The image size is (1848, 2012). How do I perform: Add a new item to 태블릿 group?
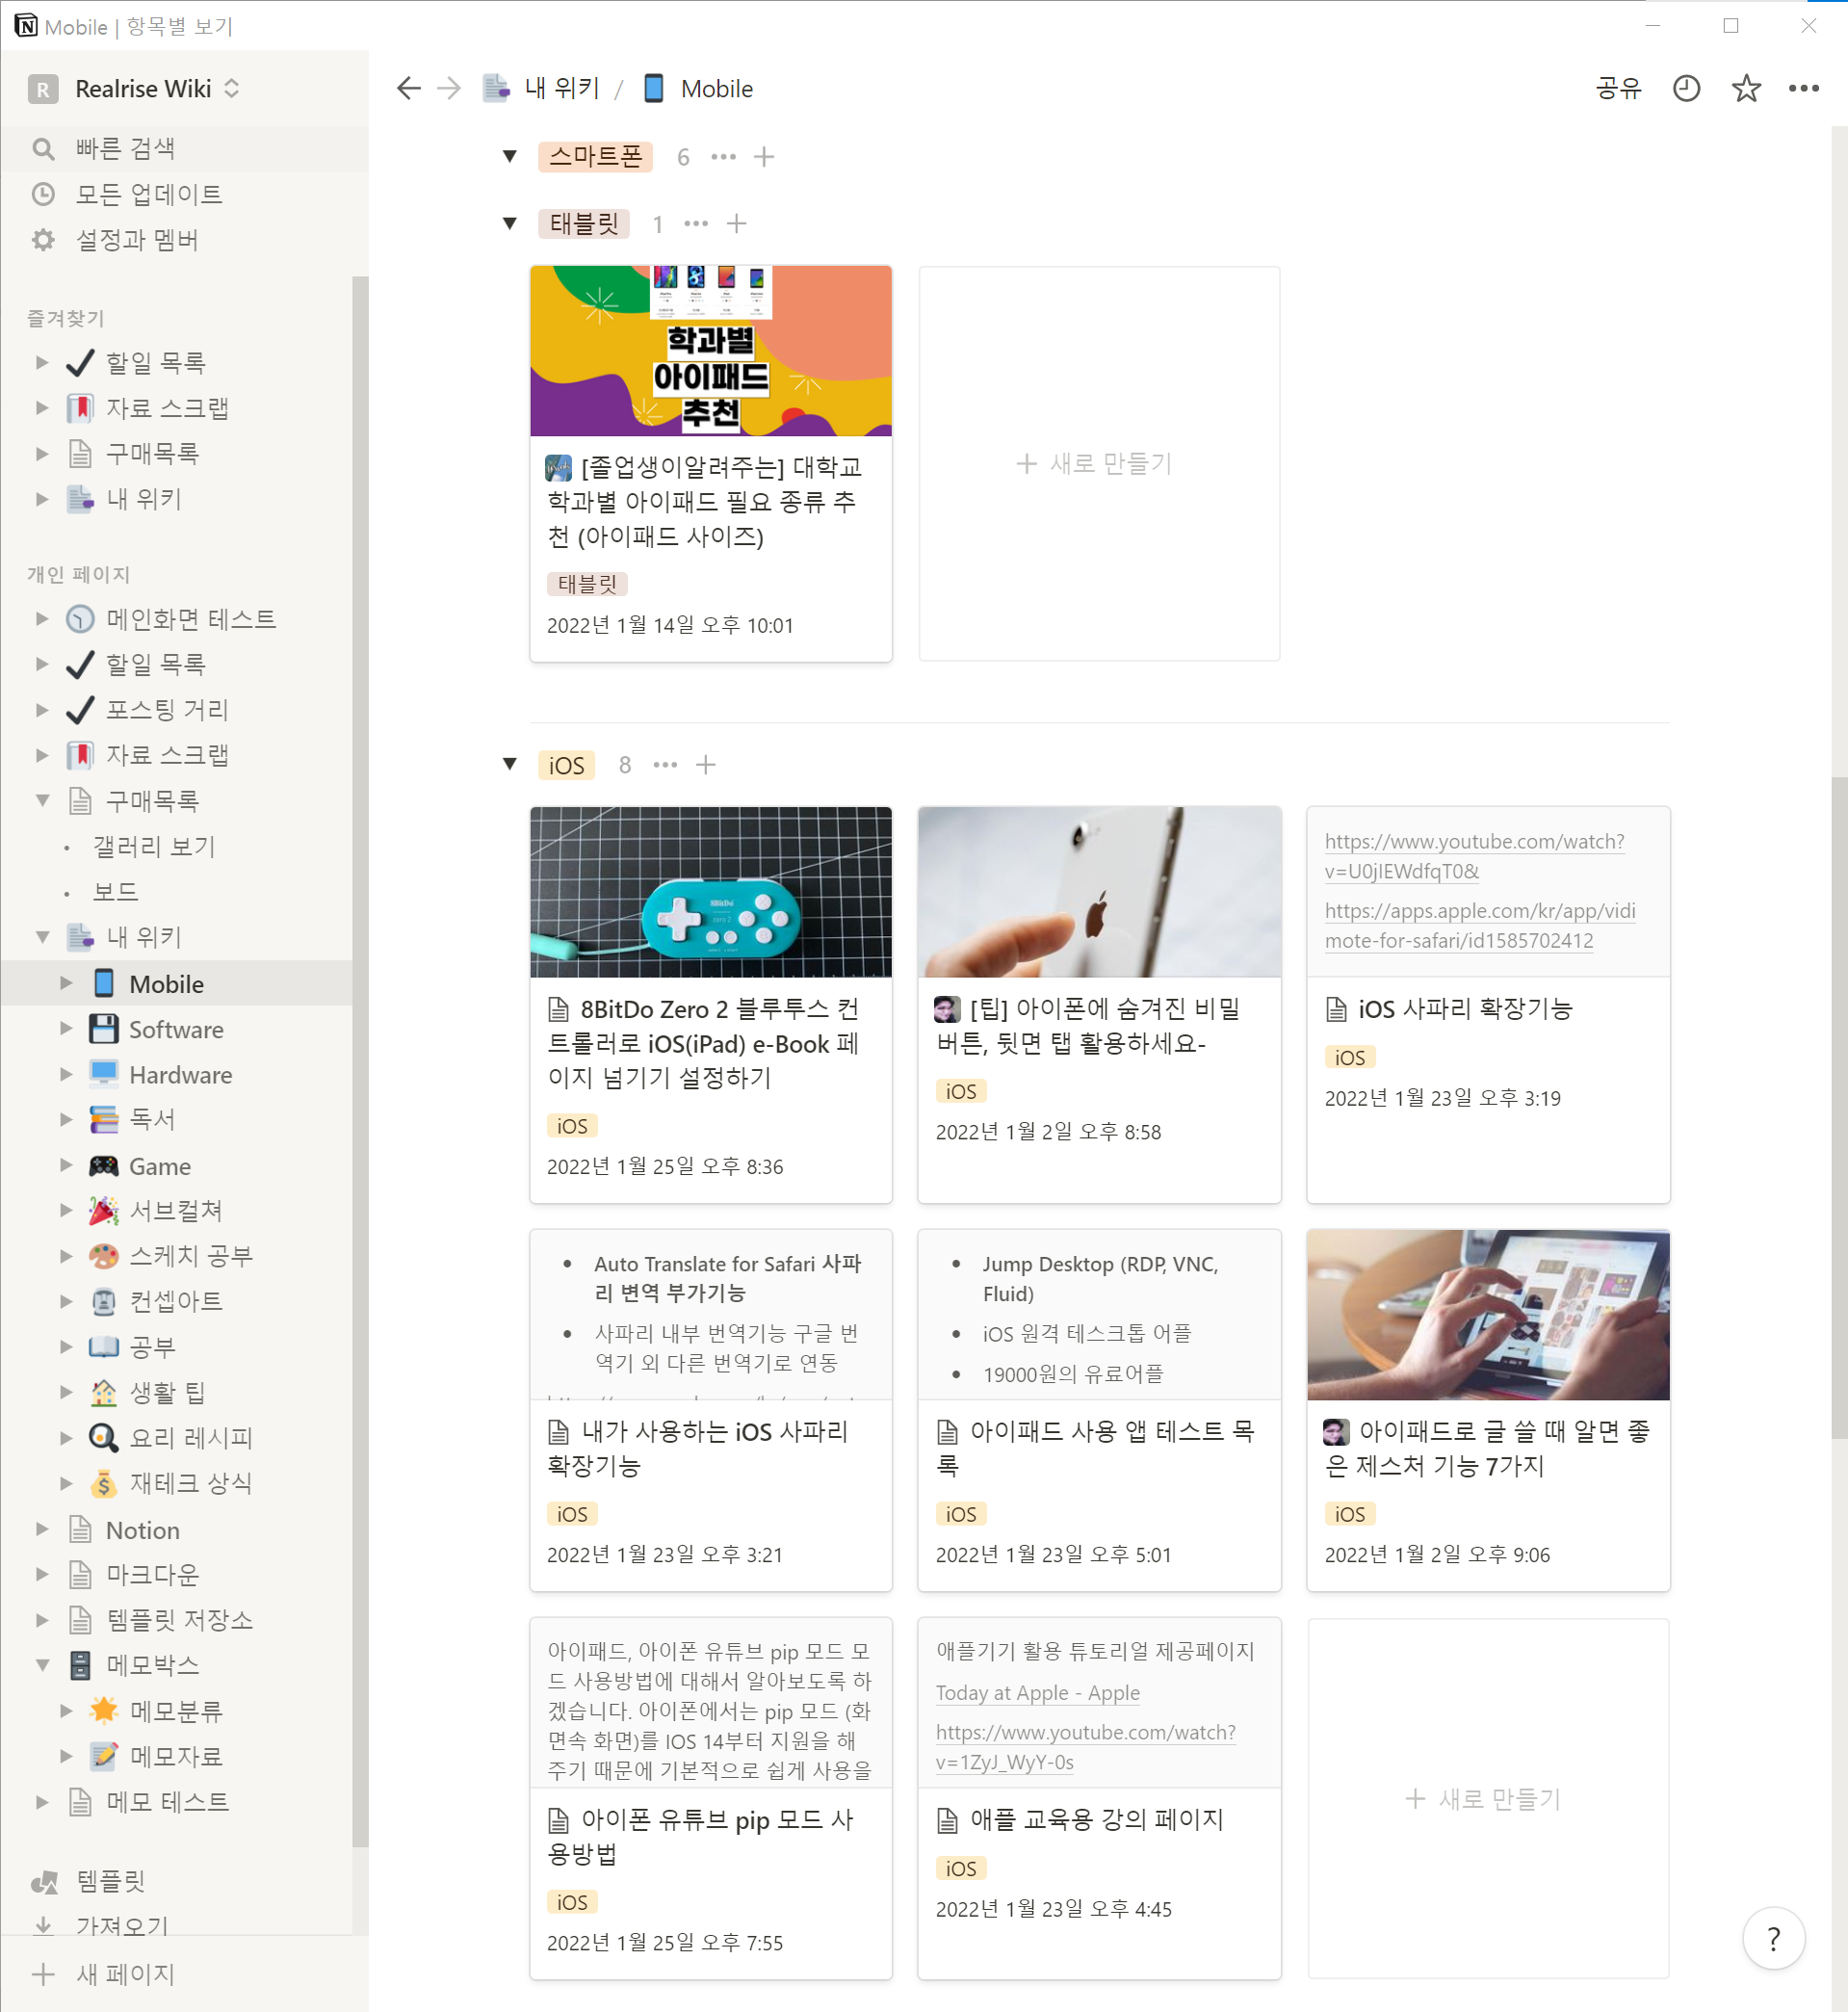[736, 224]
